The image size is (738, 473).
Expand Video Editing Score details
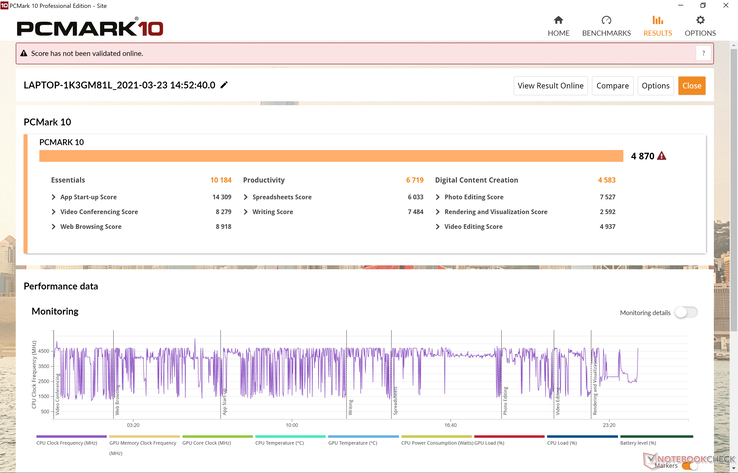[438, 226]
